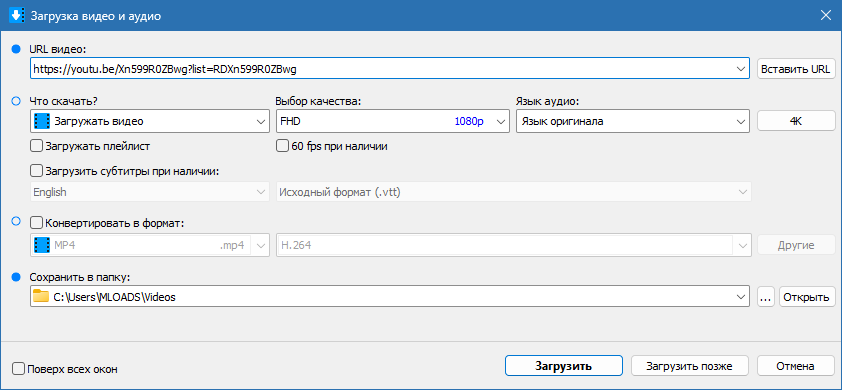Open the 'Язык оригинала' audio language dropdown
The height and width of the screenshot is (390, 842).
[632, 121]
